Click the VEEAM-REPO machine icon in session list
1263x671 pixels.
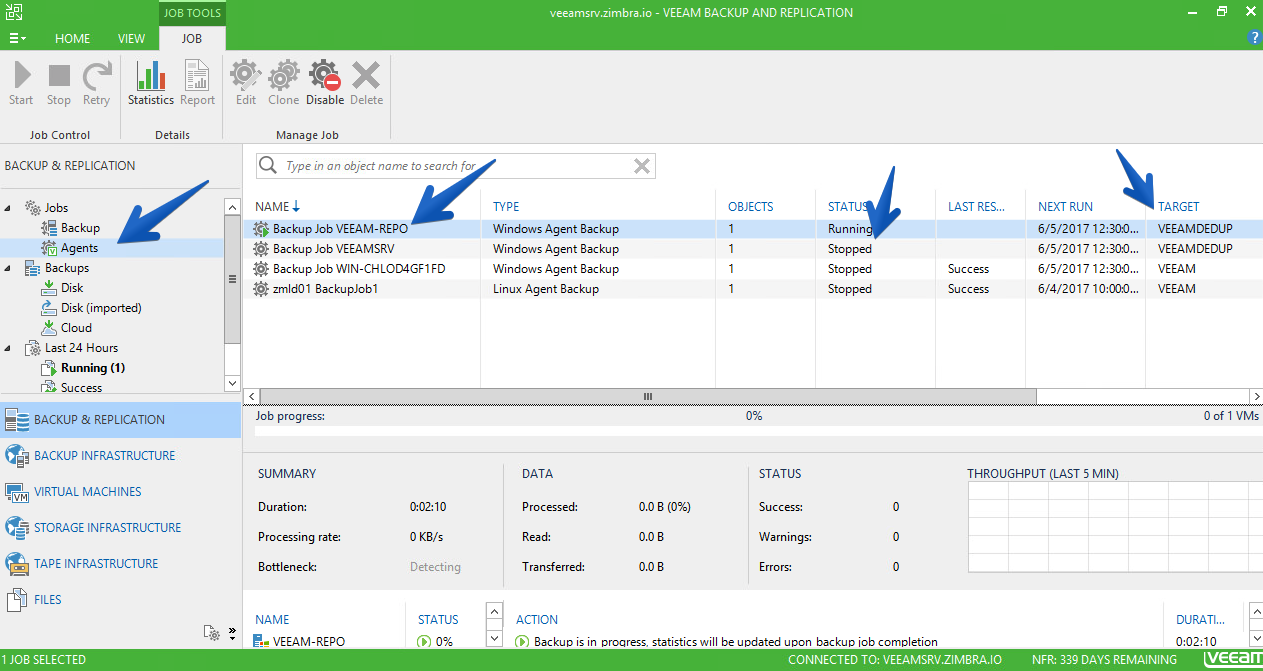click(x=262, y=641)
